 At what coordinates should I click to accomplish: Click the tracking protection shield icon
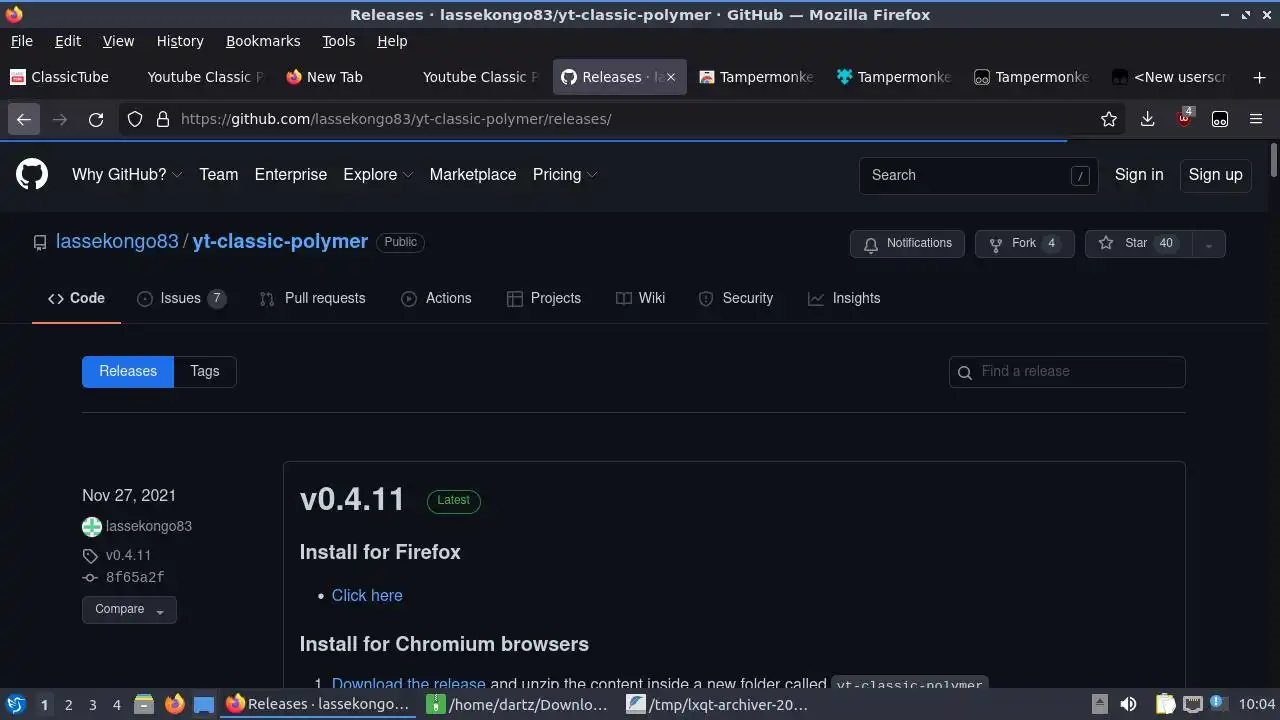click(135, 119)
